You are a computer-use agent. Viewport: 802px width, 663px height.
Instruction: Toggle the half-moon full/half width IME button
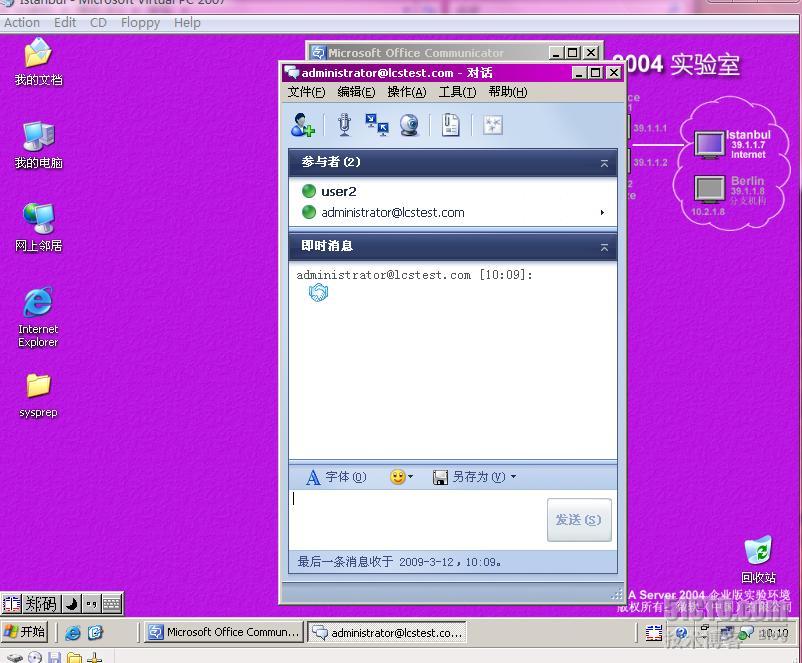tap(71, 604)
